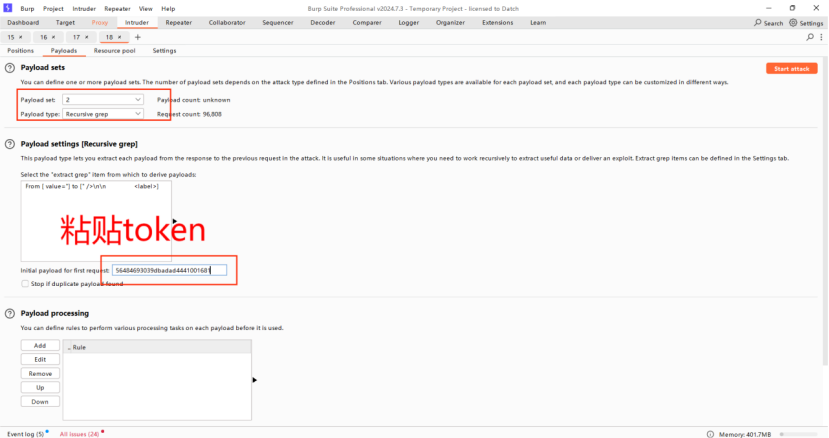Open the Payload type dropdown

pyautogui.click(x=103, y=114)
